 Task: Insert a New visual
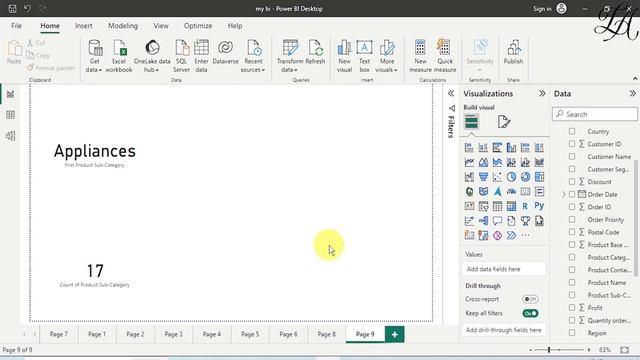[344, 56]
